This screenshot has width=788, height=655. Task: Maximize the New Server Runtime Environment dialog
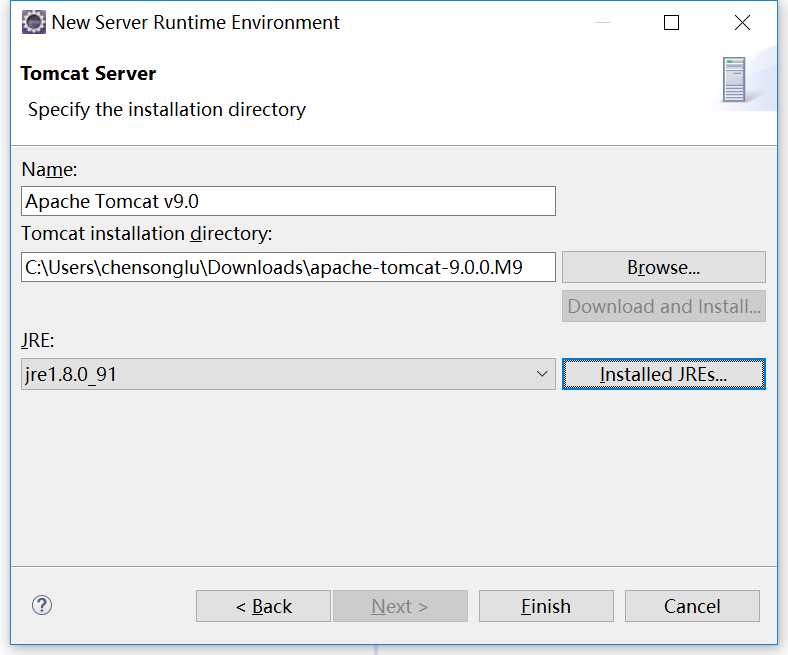coord(671,23)
